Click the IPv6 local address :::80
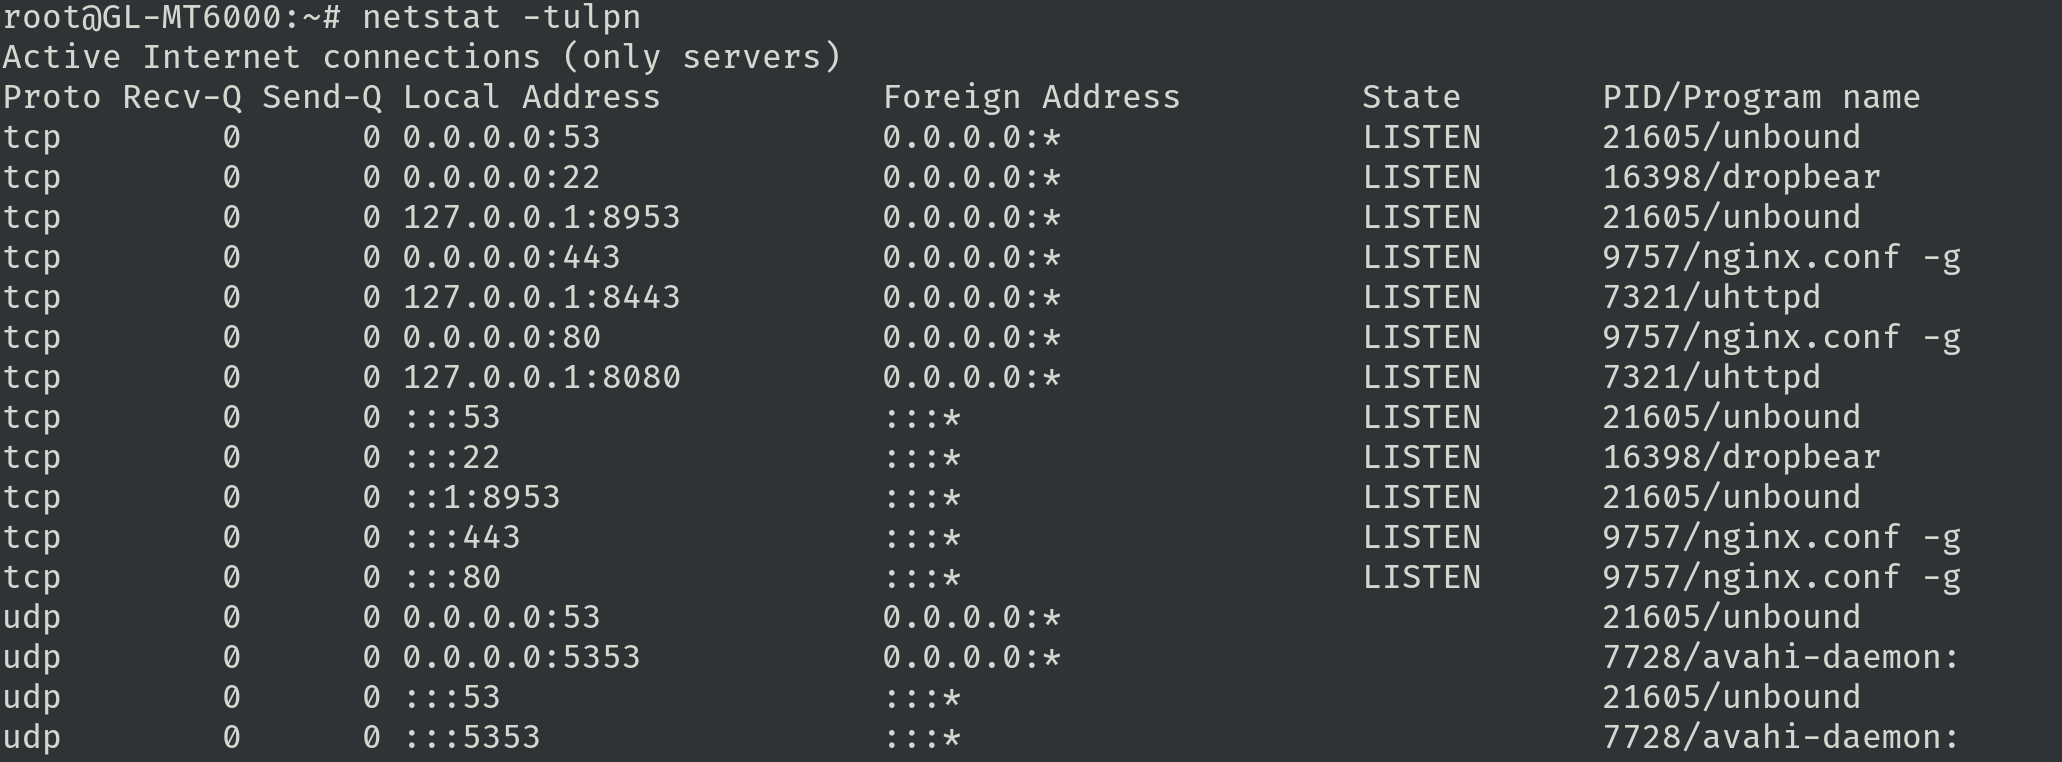The width and height of the screenshot is (2062, 762). 451,578
